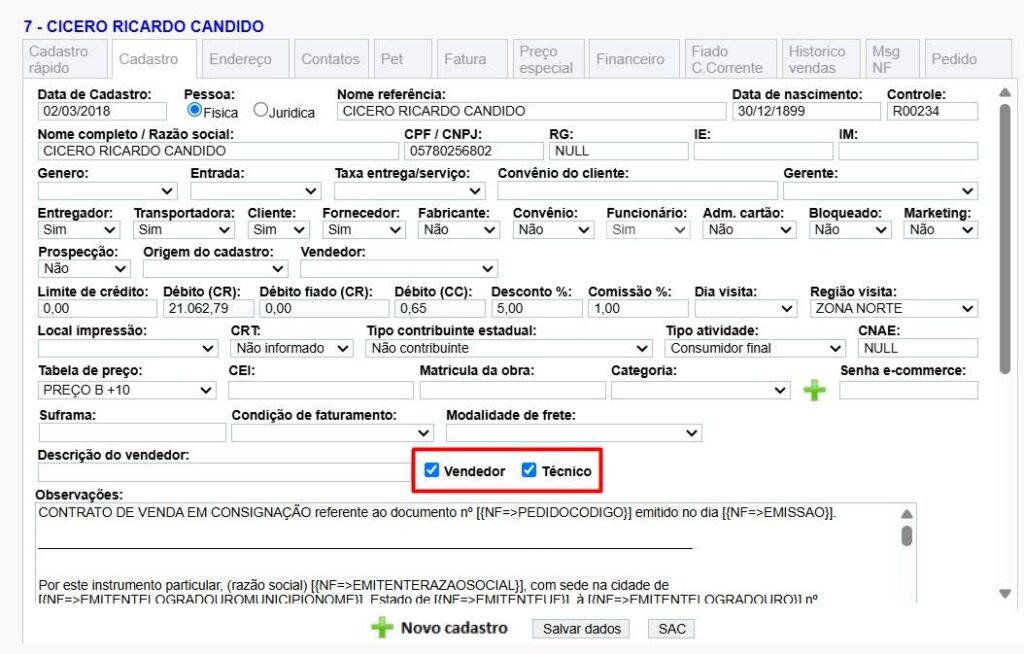Open the Fornecedor dropdown
Screen dimensions: 1024x654
[364, 230]
